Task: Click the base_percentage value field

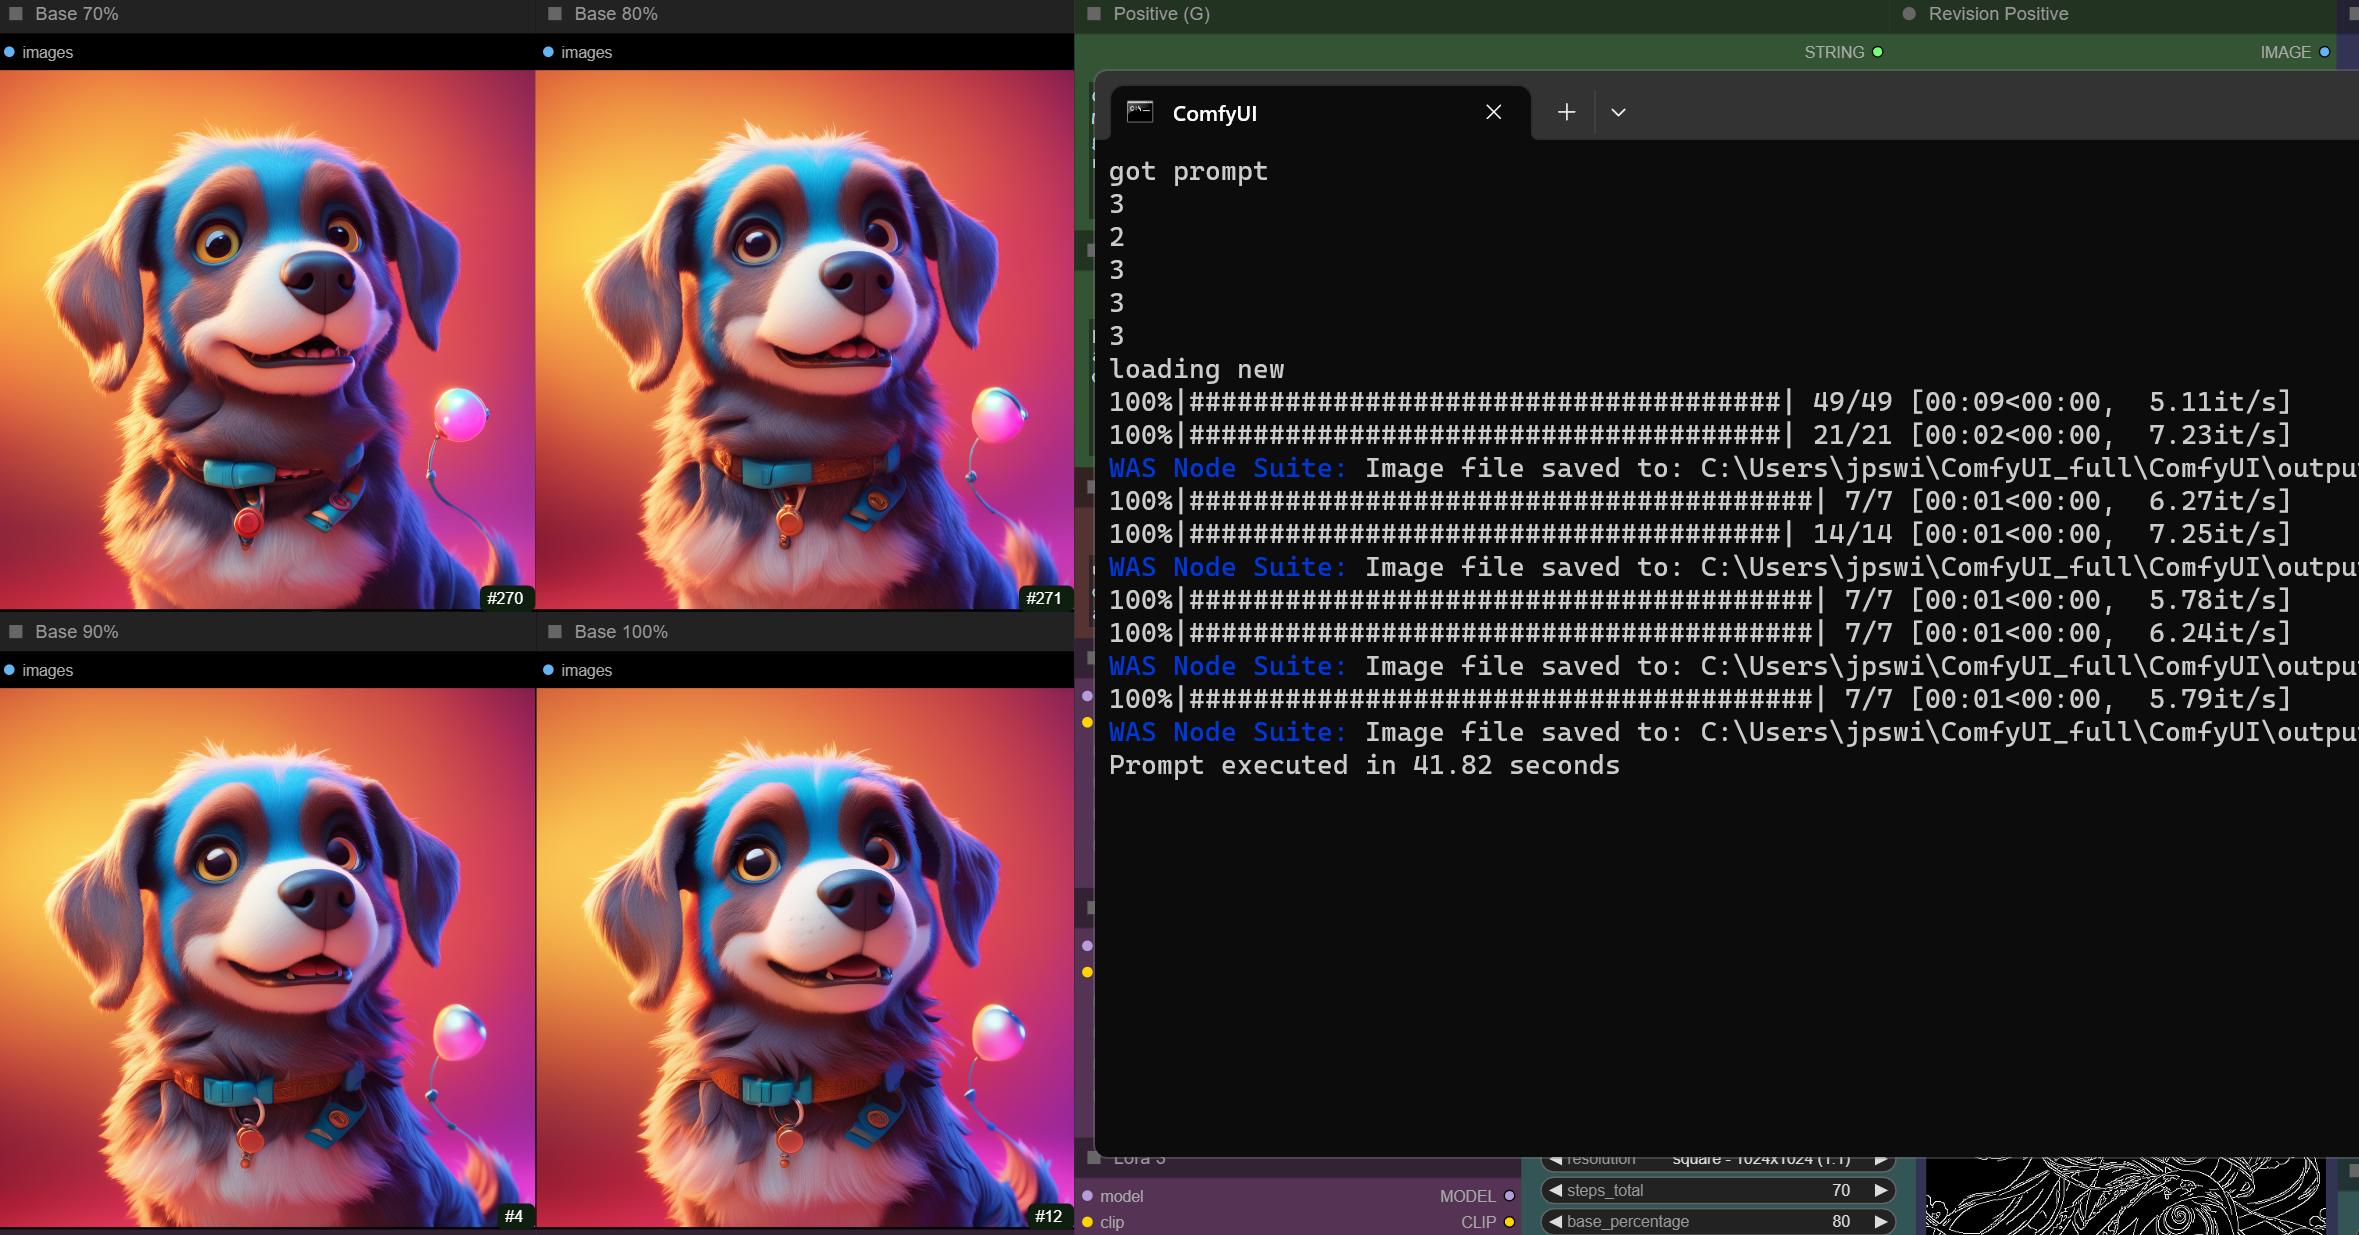Action: click(x=1717, y=1221)
